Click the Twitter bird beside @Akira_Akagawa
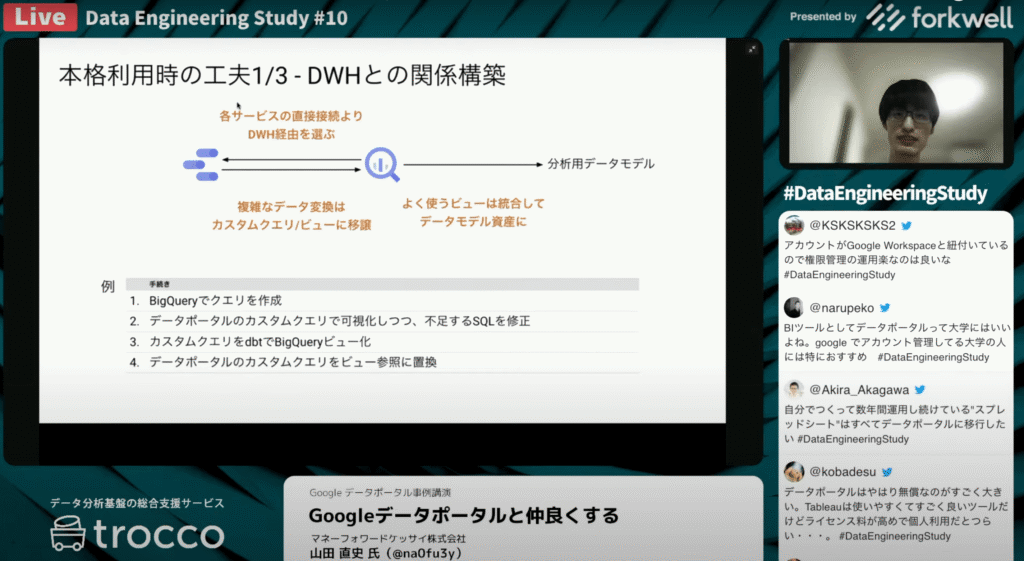Screen dimensions: 1024x561 (919, 390)
